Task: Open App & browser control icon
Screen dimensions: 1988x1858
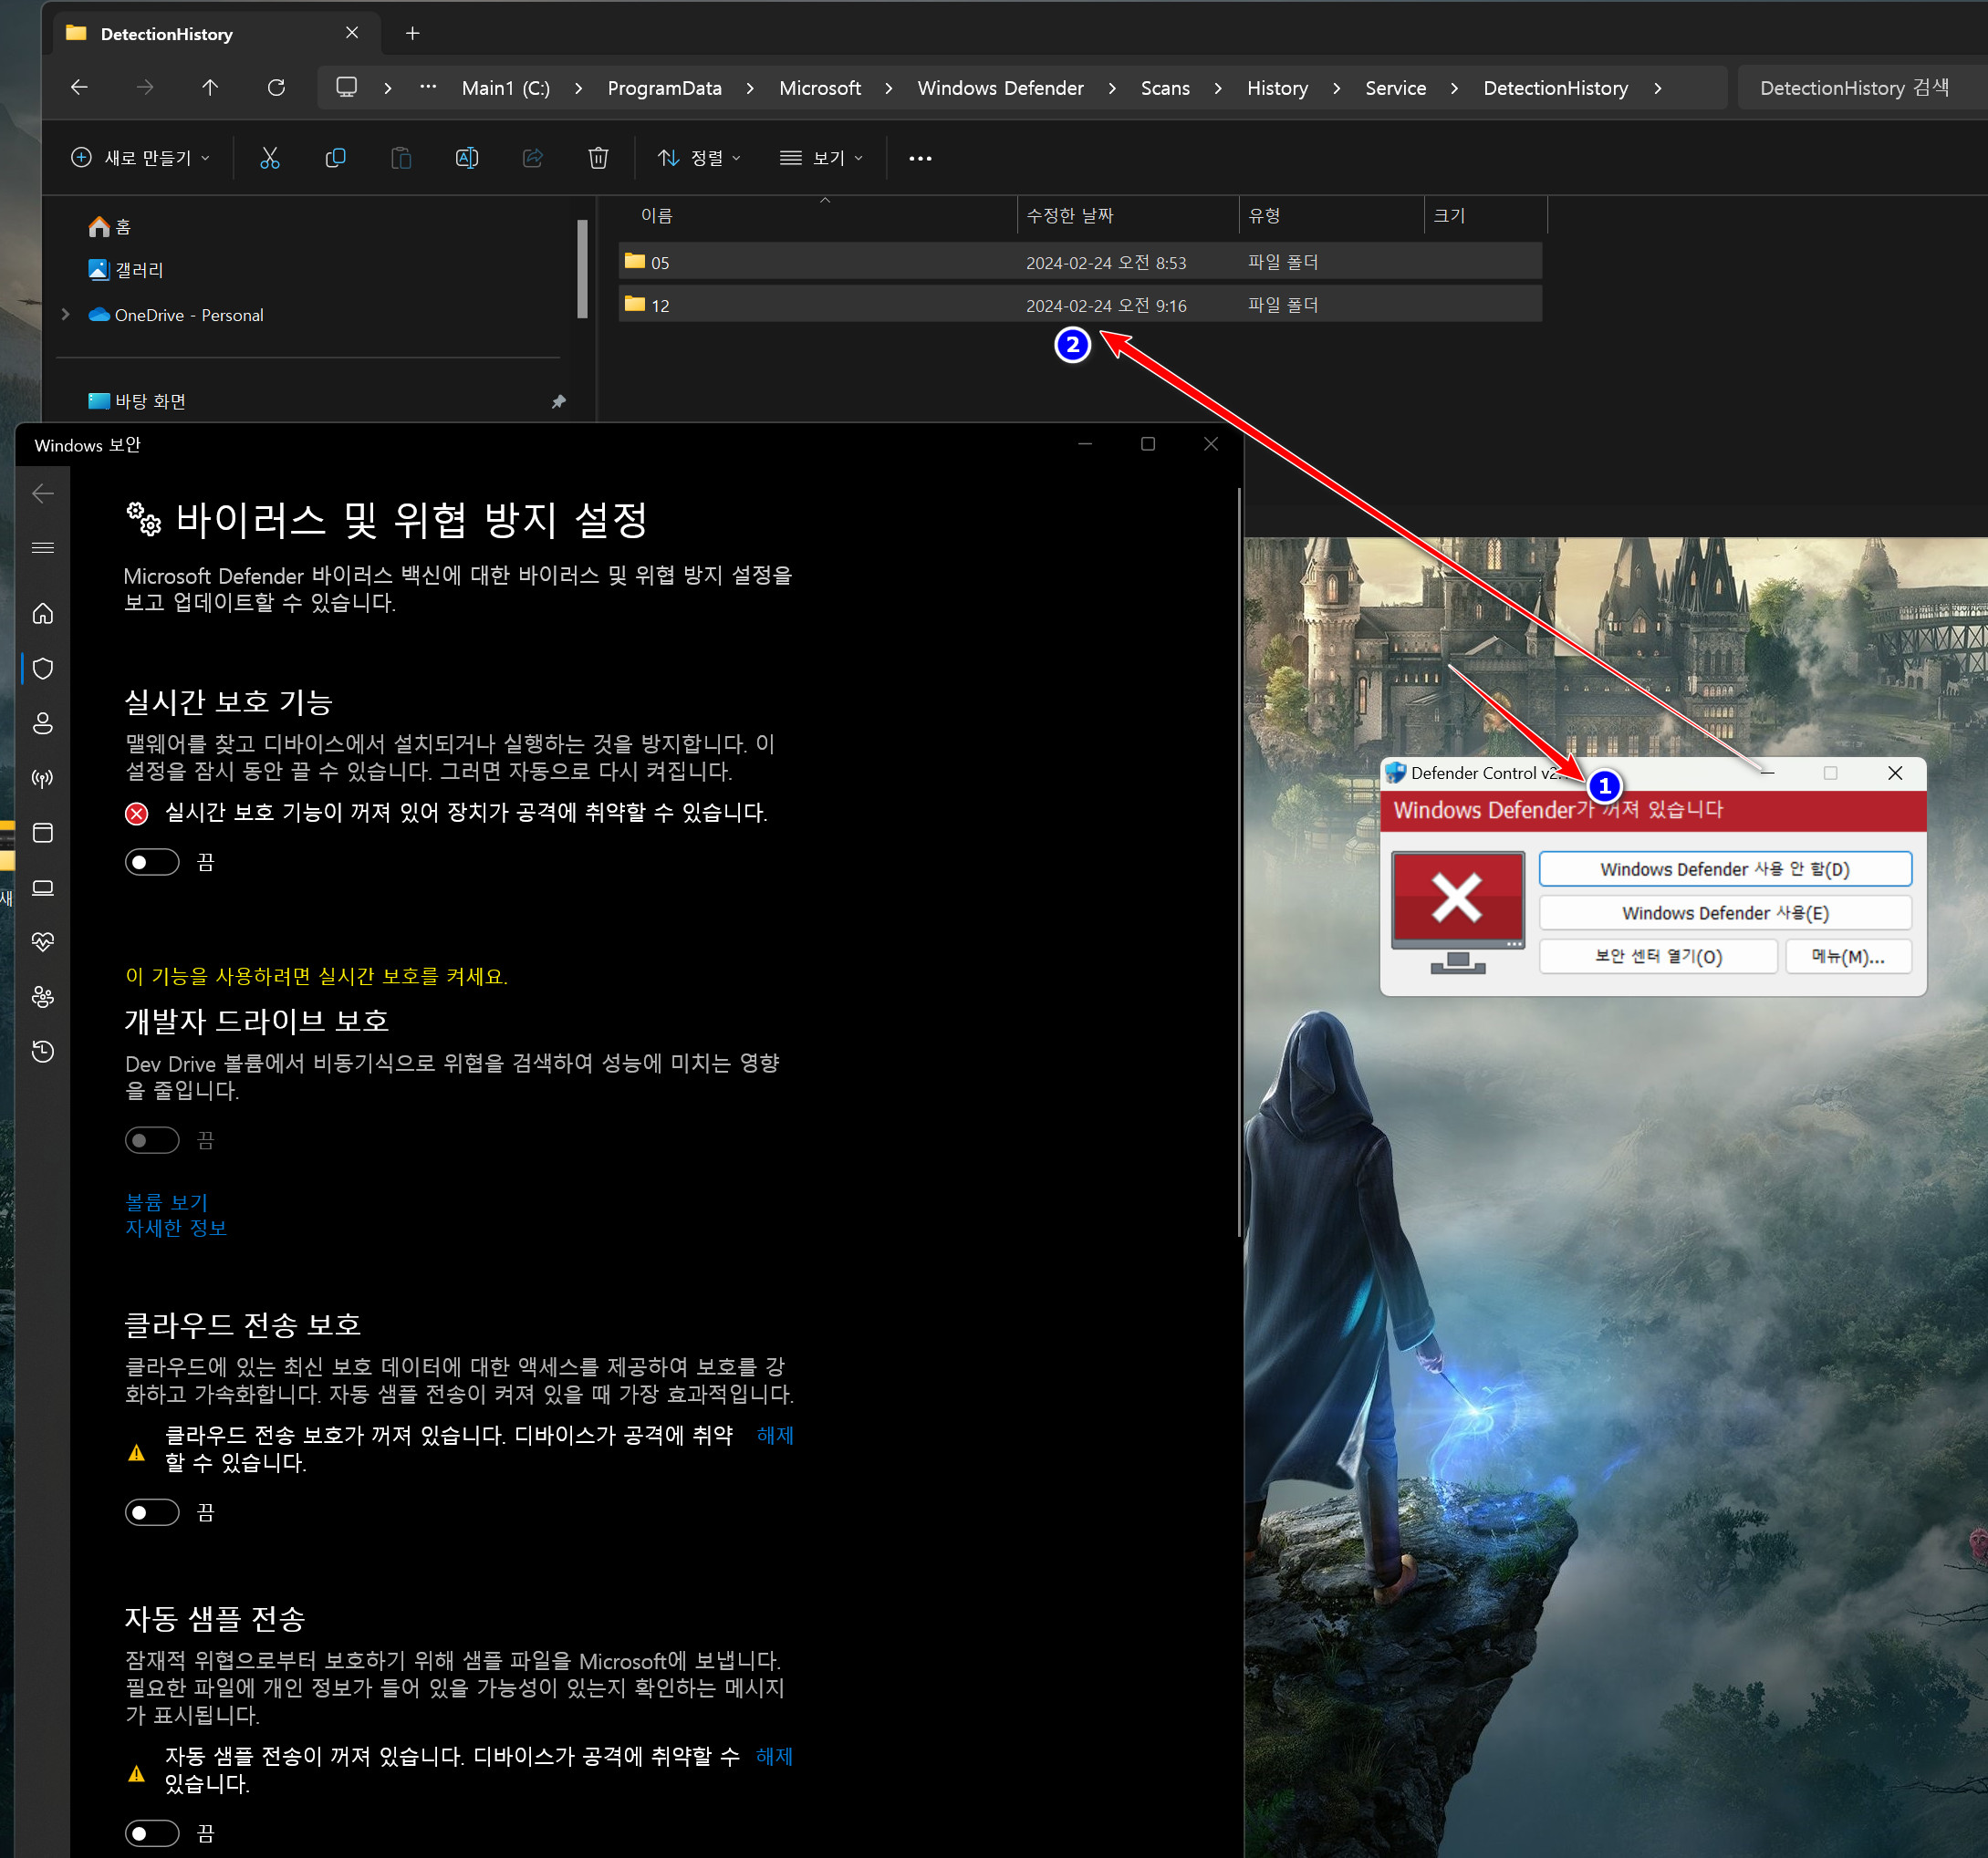Action: (43, 833)
